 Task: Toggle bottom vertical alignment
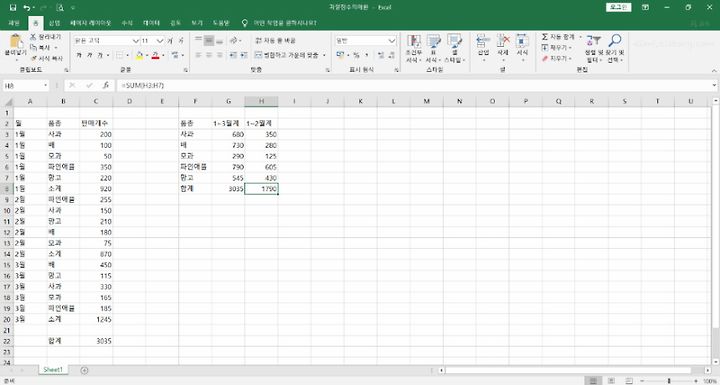pos(219,41)
